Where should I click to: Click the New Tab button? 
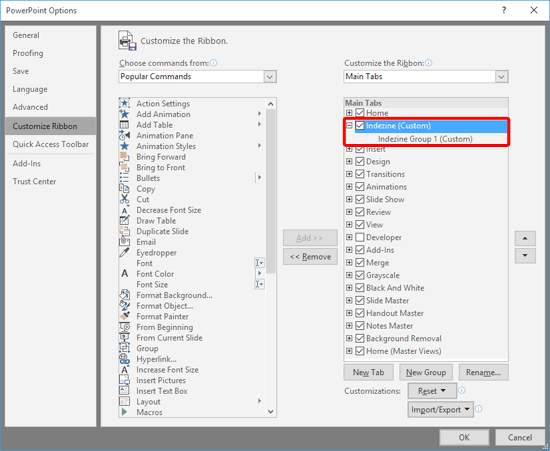[x=368, y=372]
